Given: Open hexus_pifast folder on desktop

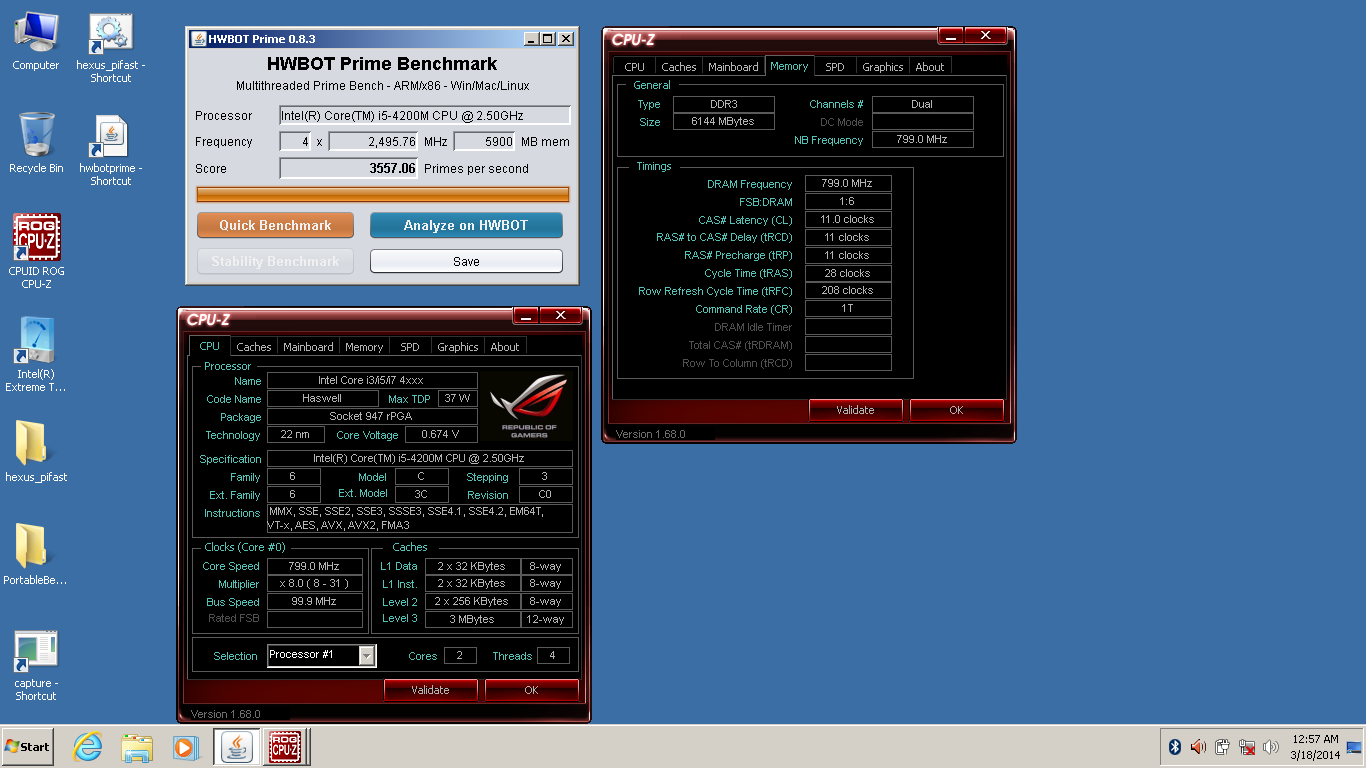Looking at the screenshot, I should 36,451.
